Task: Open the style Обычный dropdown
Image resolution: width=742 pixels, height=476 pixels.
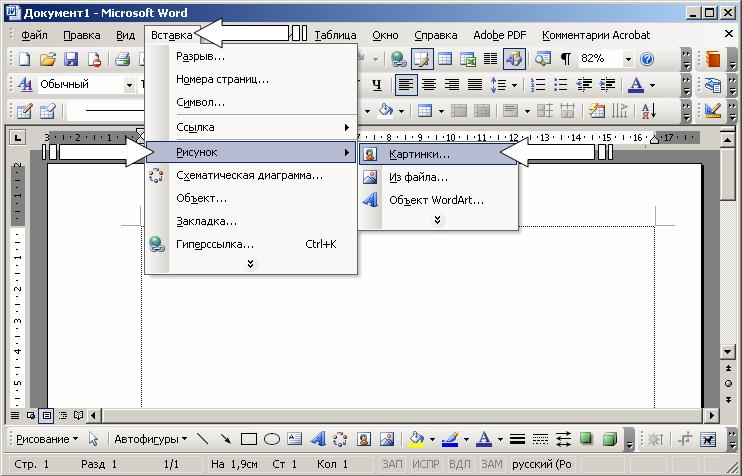Action: coord(129,85)
